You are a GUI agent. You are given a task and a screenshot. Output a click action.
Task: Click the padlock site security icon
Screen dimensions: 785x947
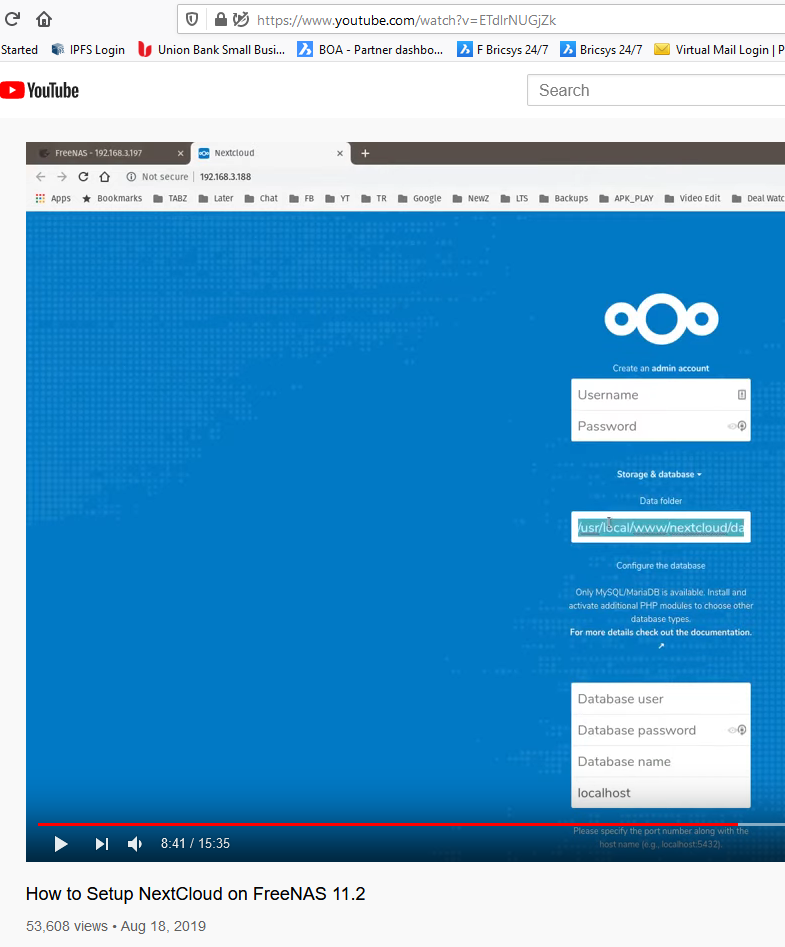pyautogui.click(x=220, y=19)
